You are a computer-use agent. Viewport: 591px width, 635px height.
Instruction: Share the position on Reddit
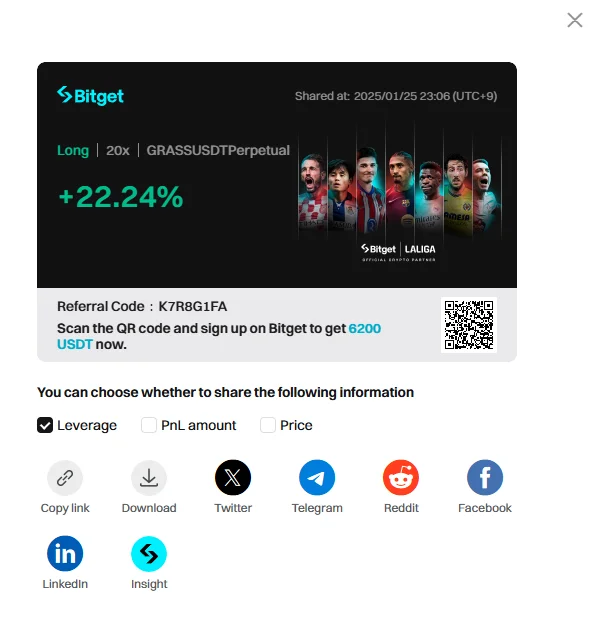(401, 477)
